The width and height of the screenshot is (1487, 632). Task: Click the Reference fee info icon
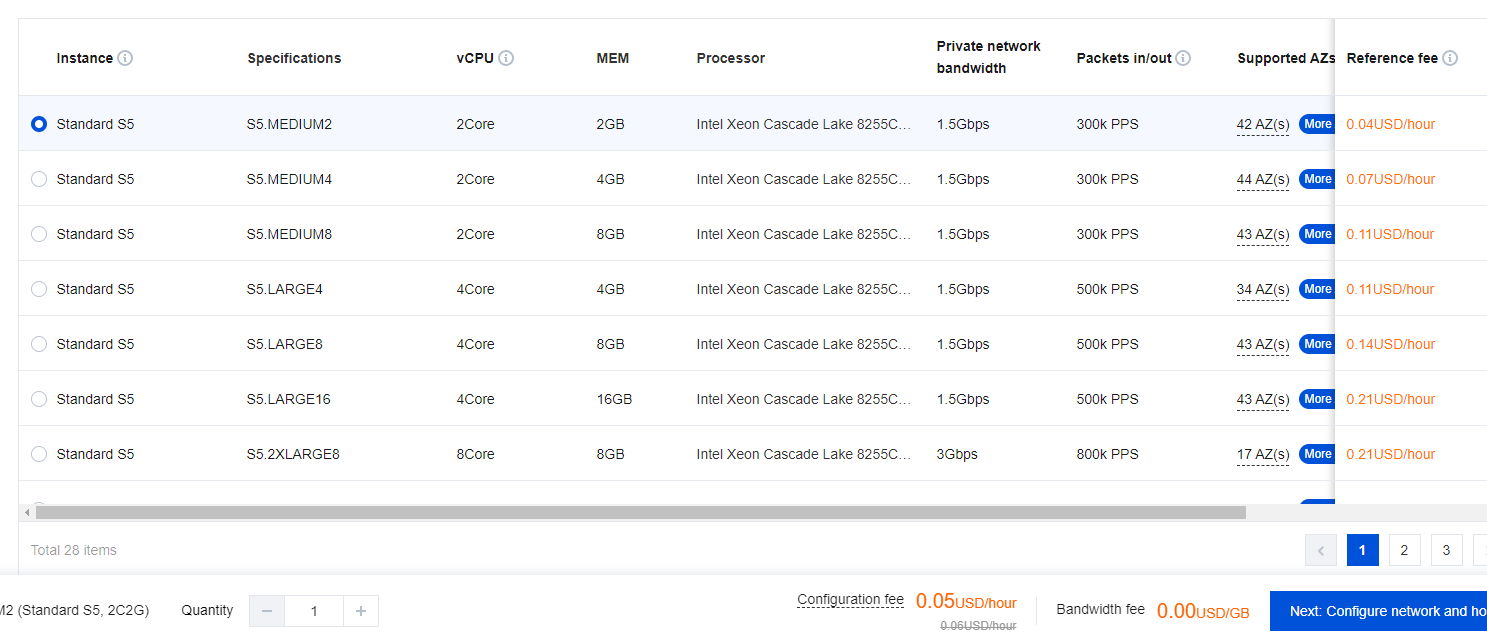click(x=1450, y=58)
